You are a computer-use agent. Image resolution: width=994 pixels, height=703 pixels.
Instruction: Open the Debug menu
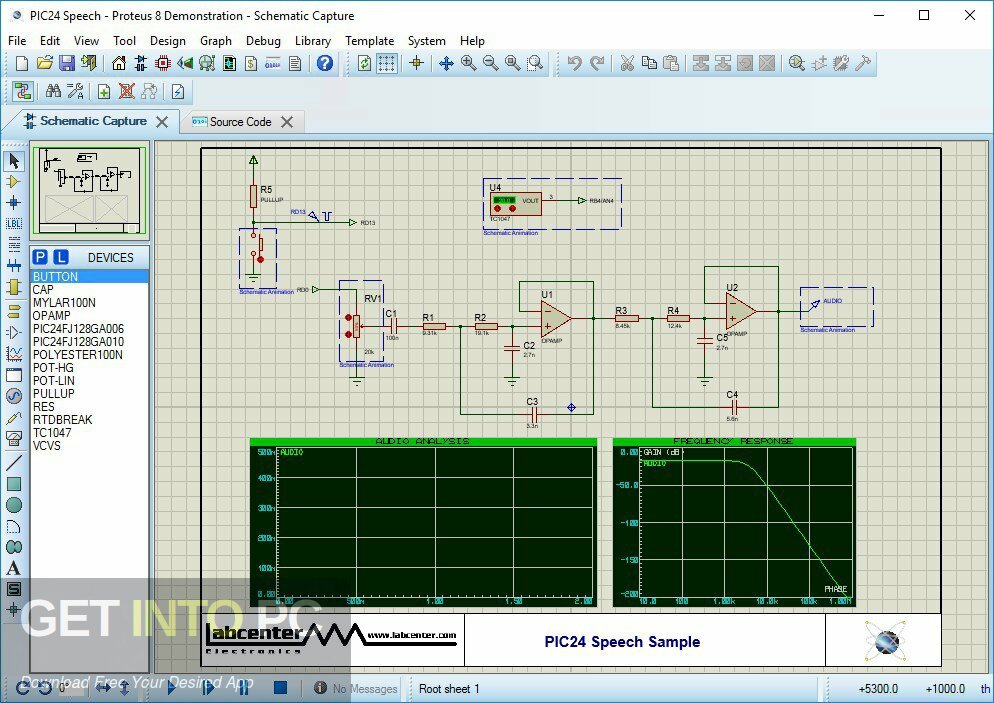tap(263, 41)
